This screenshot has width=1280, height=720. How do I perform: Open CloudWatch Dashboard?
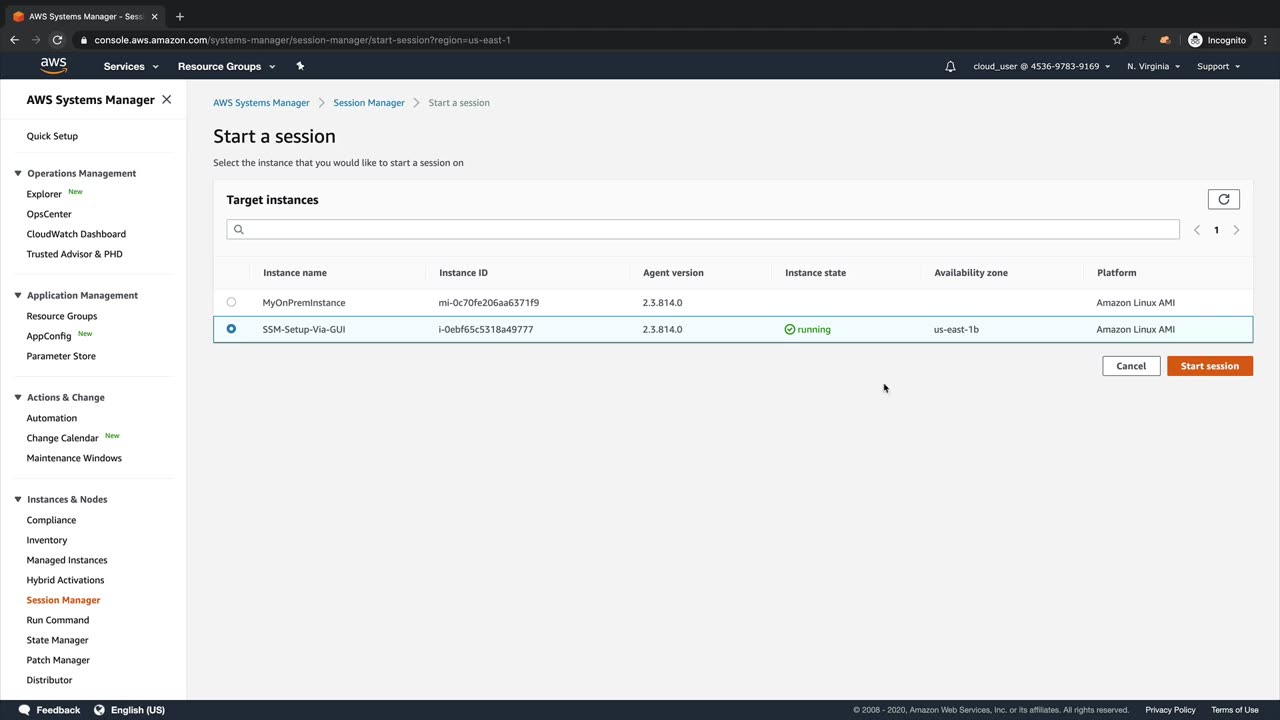tap(76, 234)
